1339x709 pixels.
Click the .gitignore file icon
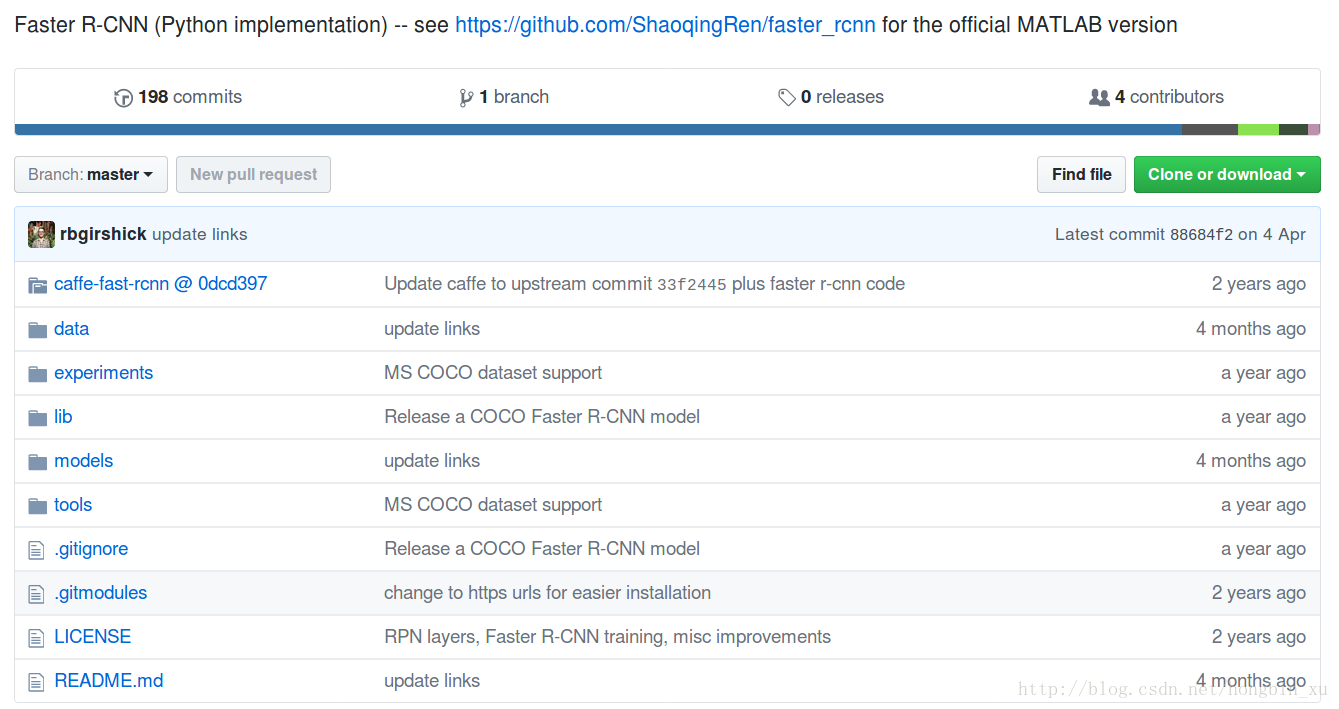(37, 549)
